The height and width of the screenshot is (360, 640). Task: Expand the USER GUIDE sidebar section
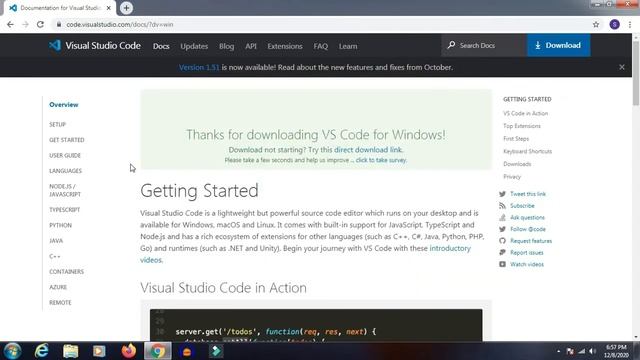(x=65, y=156)
